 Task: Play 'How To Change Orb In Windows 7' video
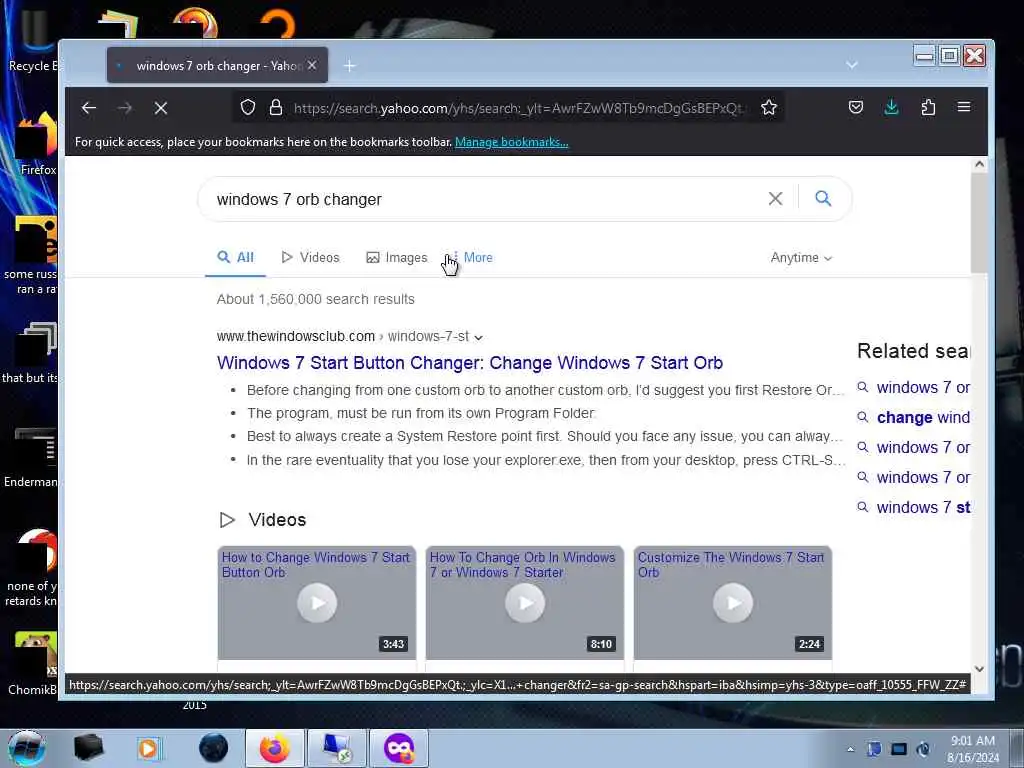point(525,603)
